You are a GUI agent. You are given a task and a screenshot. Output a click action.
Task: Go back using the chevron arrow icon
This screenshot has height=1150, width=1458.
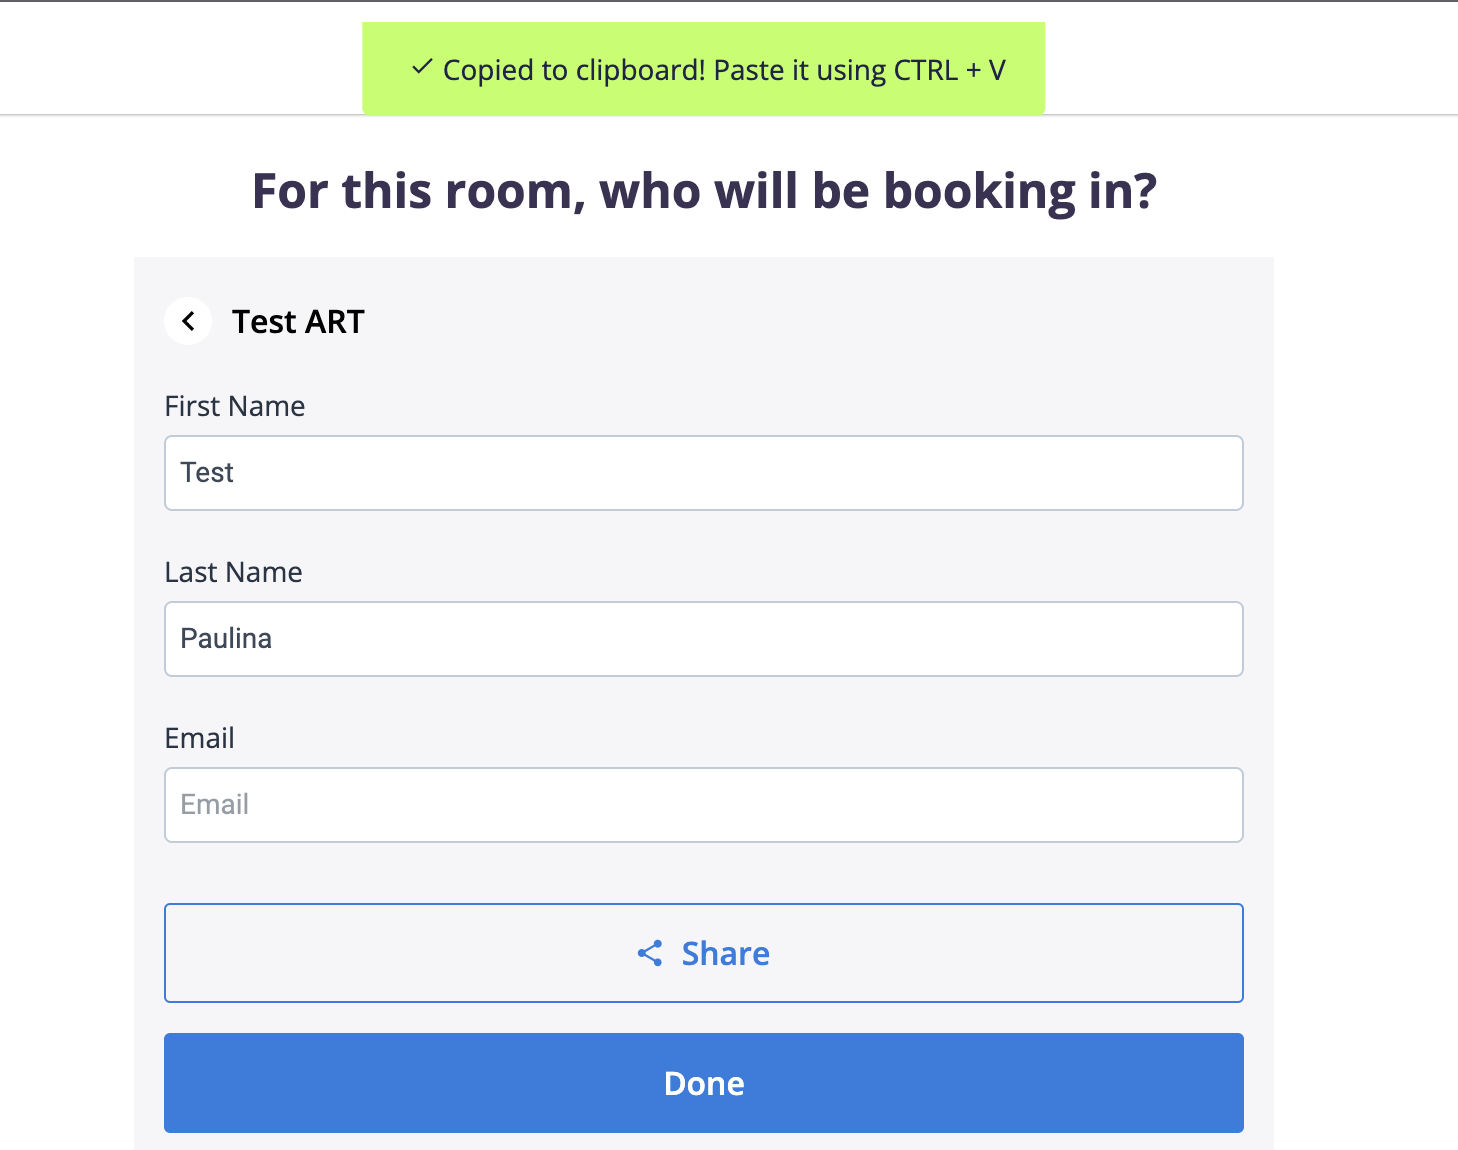[188, 321]
